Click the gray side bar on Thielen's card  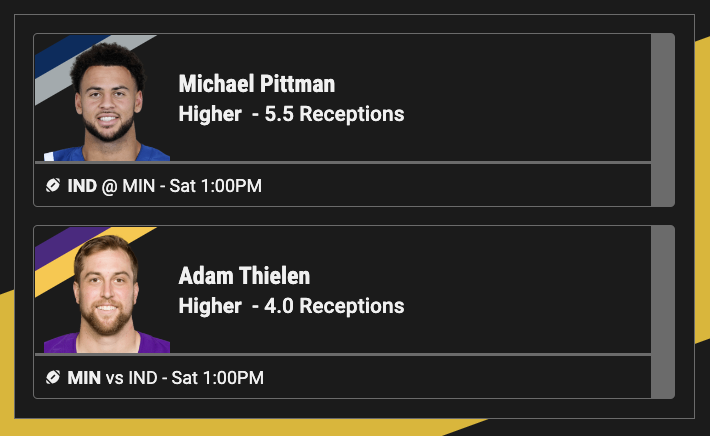662,312
